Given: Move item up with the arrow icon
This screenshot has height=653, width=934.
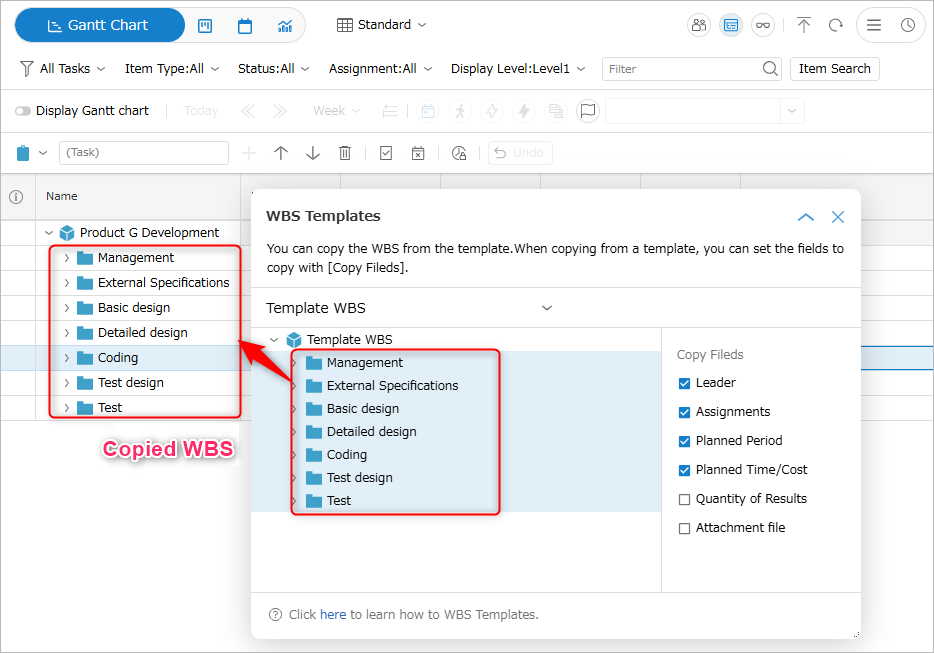Looking at the screenshot, I should coord(281,153).
